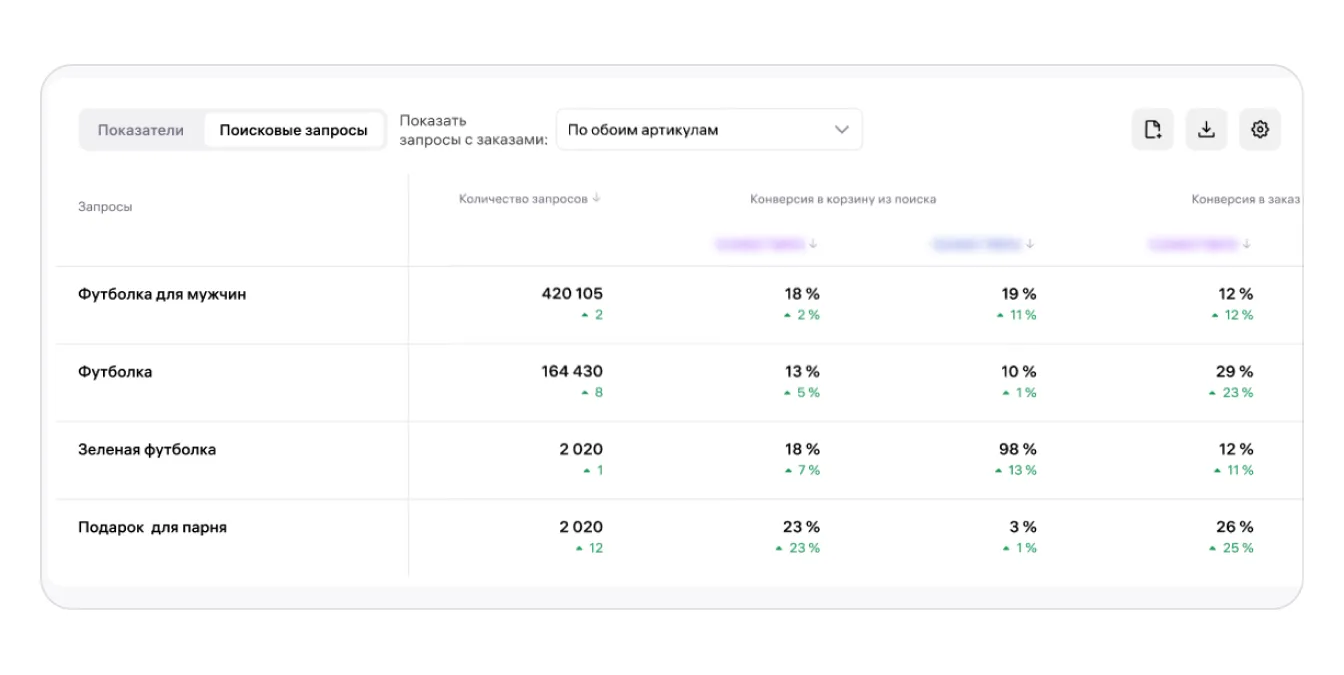Select the Зеленая футболка query

147,450
